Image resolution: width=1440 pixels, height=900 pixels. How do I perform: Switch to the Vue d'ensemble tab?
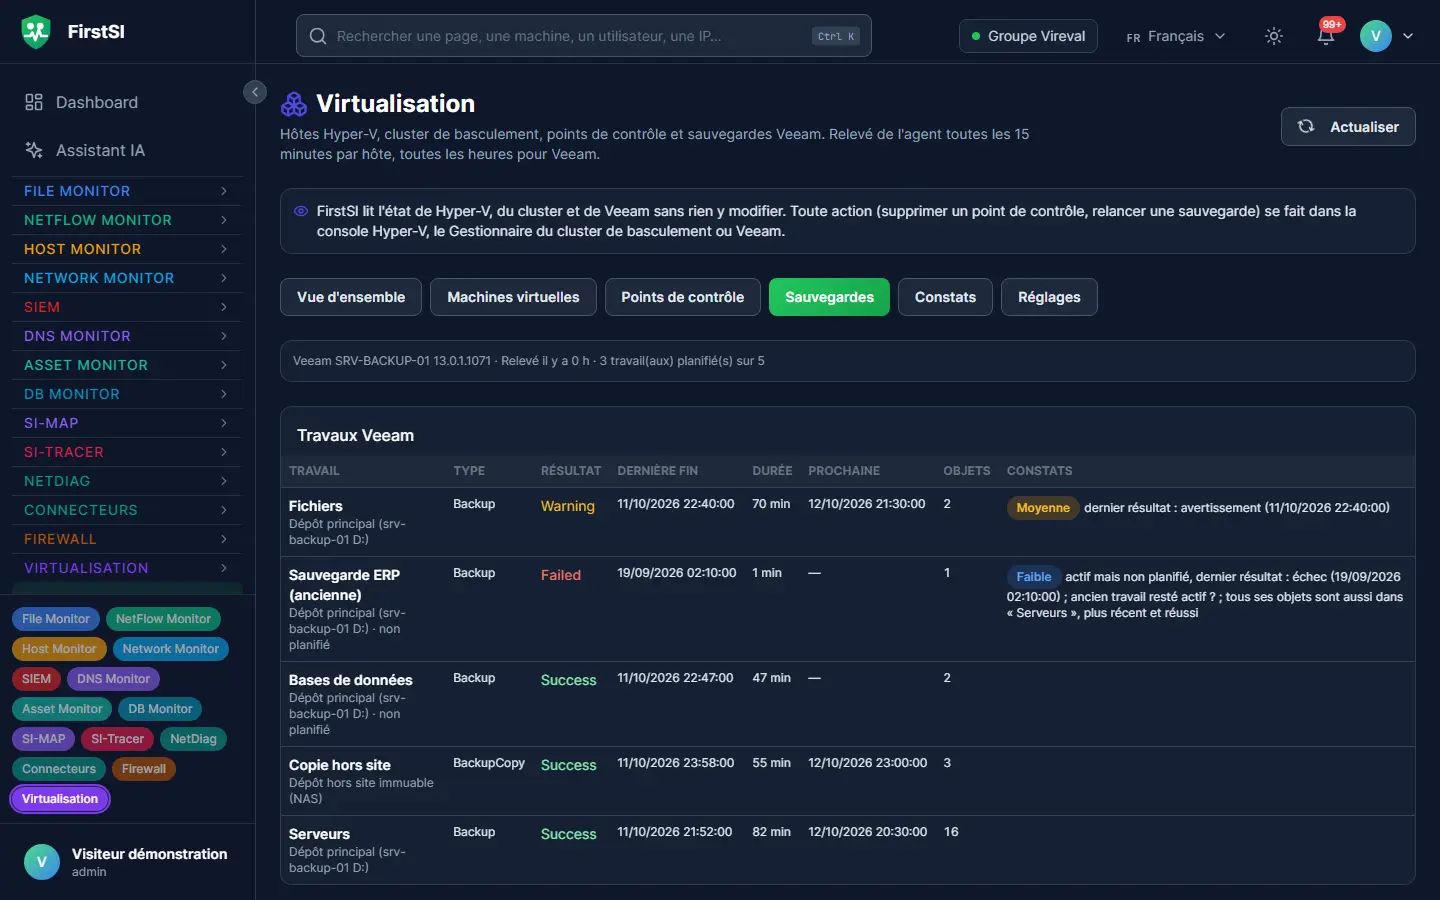351,297
